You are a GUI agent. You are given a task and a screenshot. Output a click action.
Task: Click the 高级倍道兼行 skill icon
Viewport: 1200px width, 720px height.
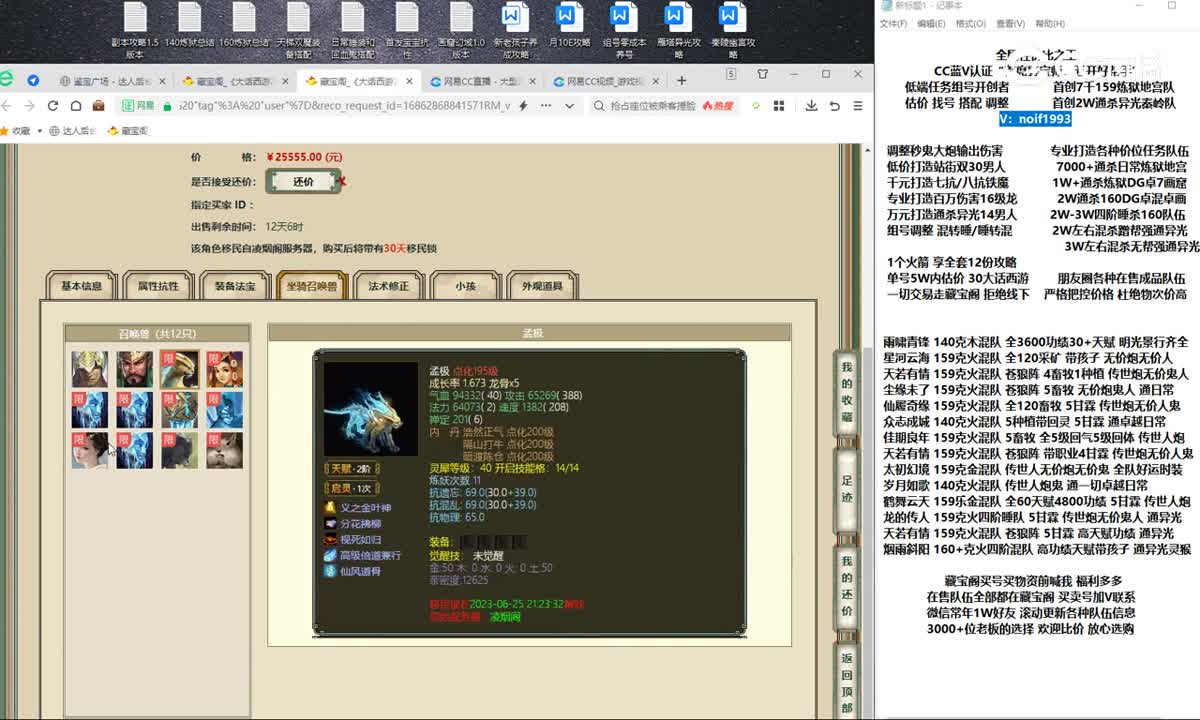(x=331, y=555)
